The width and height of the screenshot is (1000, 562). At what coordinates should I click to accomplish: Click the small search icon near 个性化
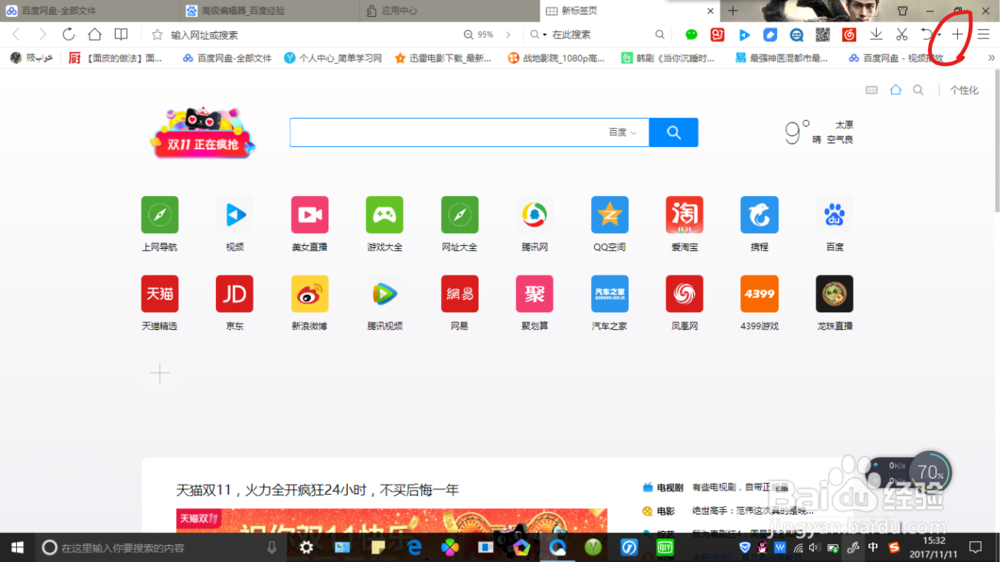pos(918,90)
